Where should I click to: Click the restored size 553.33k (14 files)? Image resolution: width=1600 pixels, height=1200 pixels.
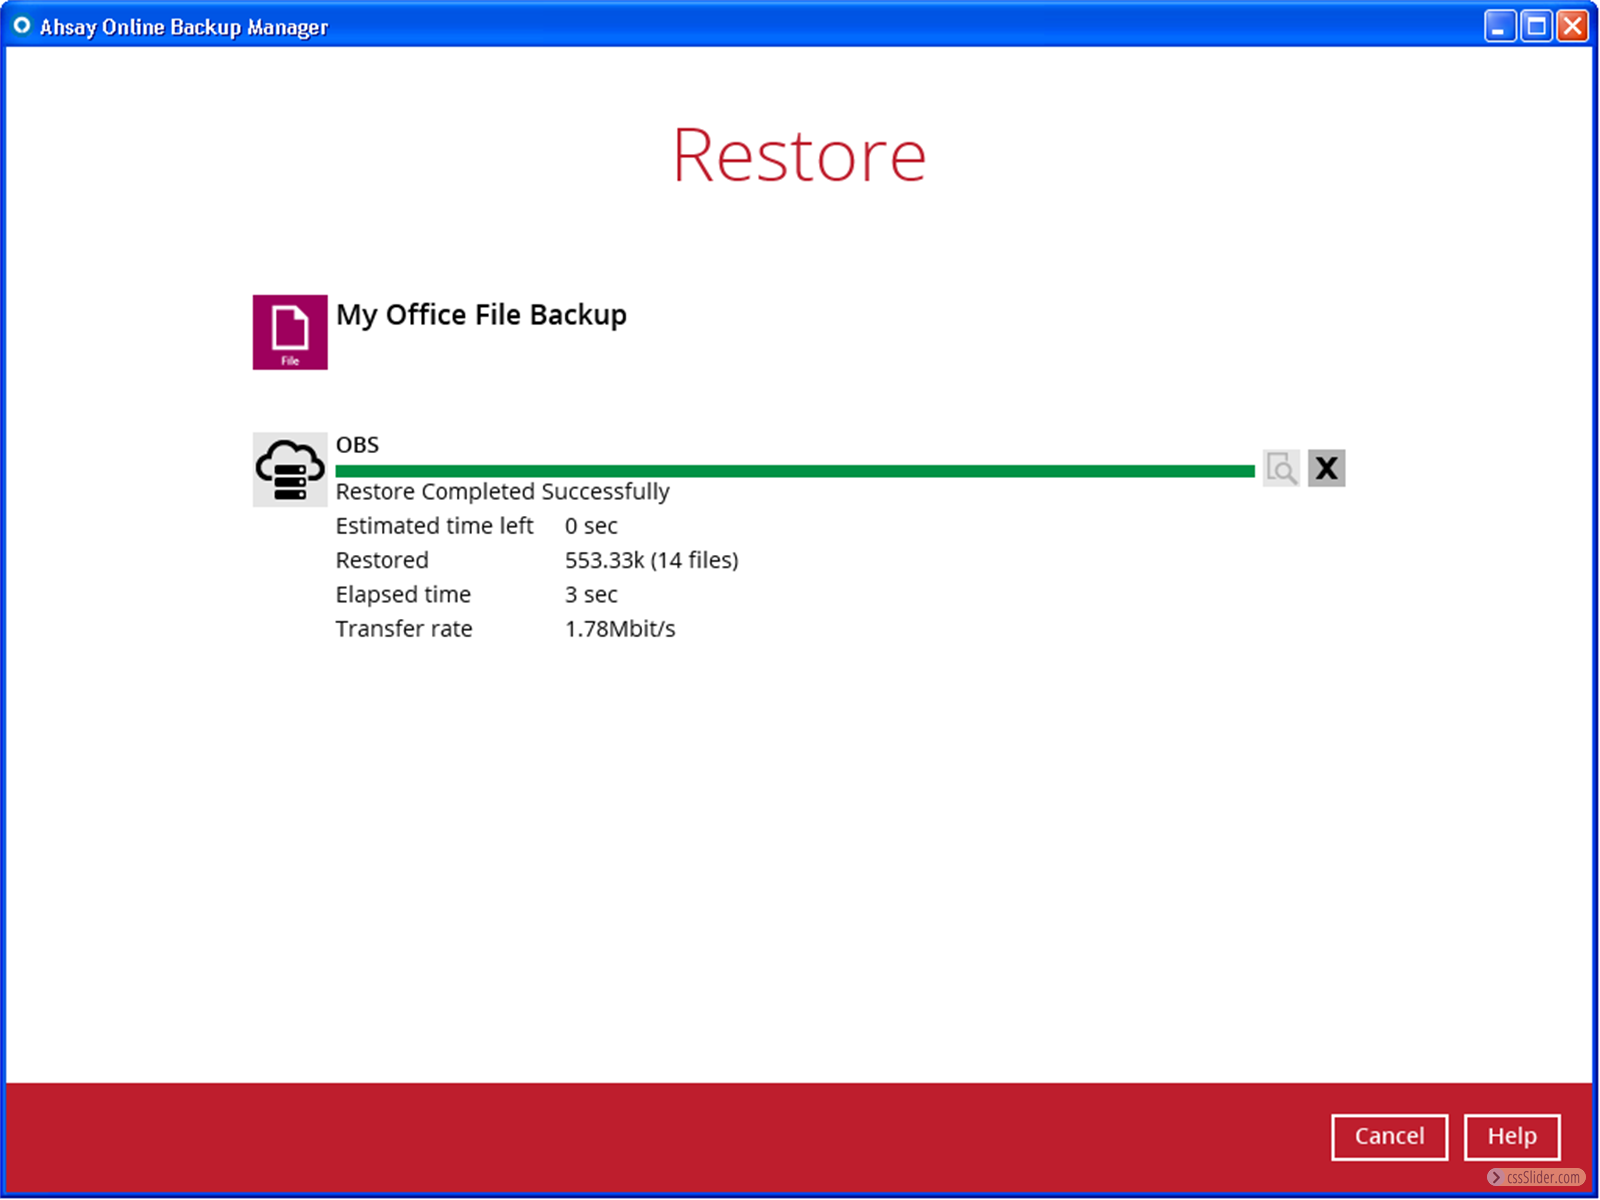(651, 560)
